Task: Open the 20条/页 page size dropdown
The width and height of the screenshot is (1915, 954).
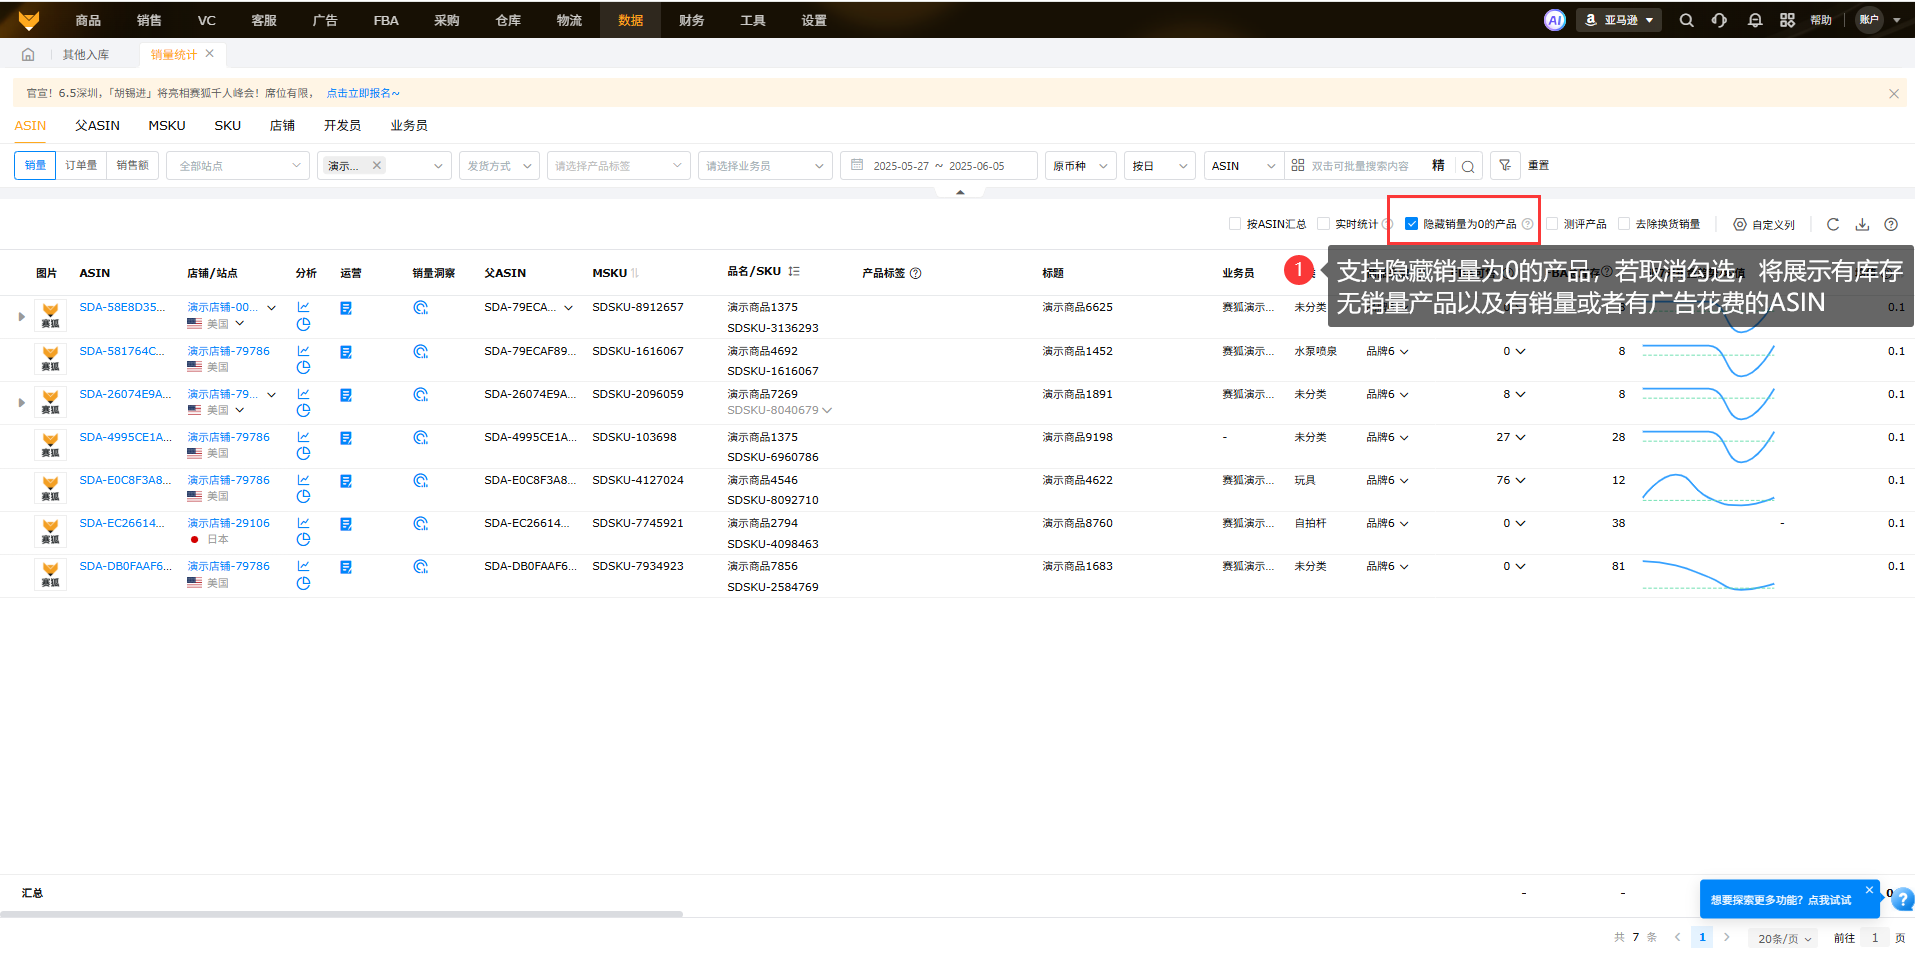Action: tap(1784, 938)
